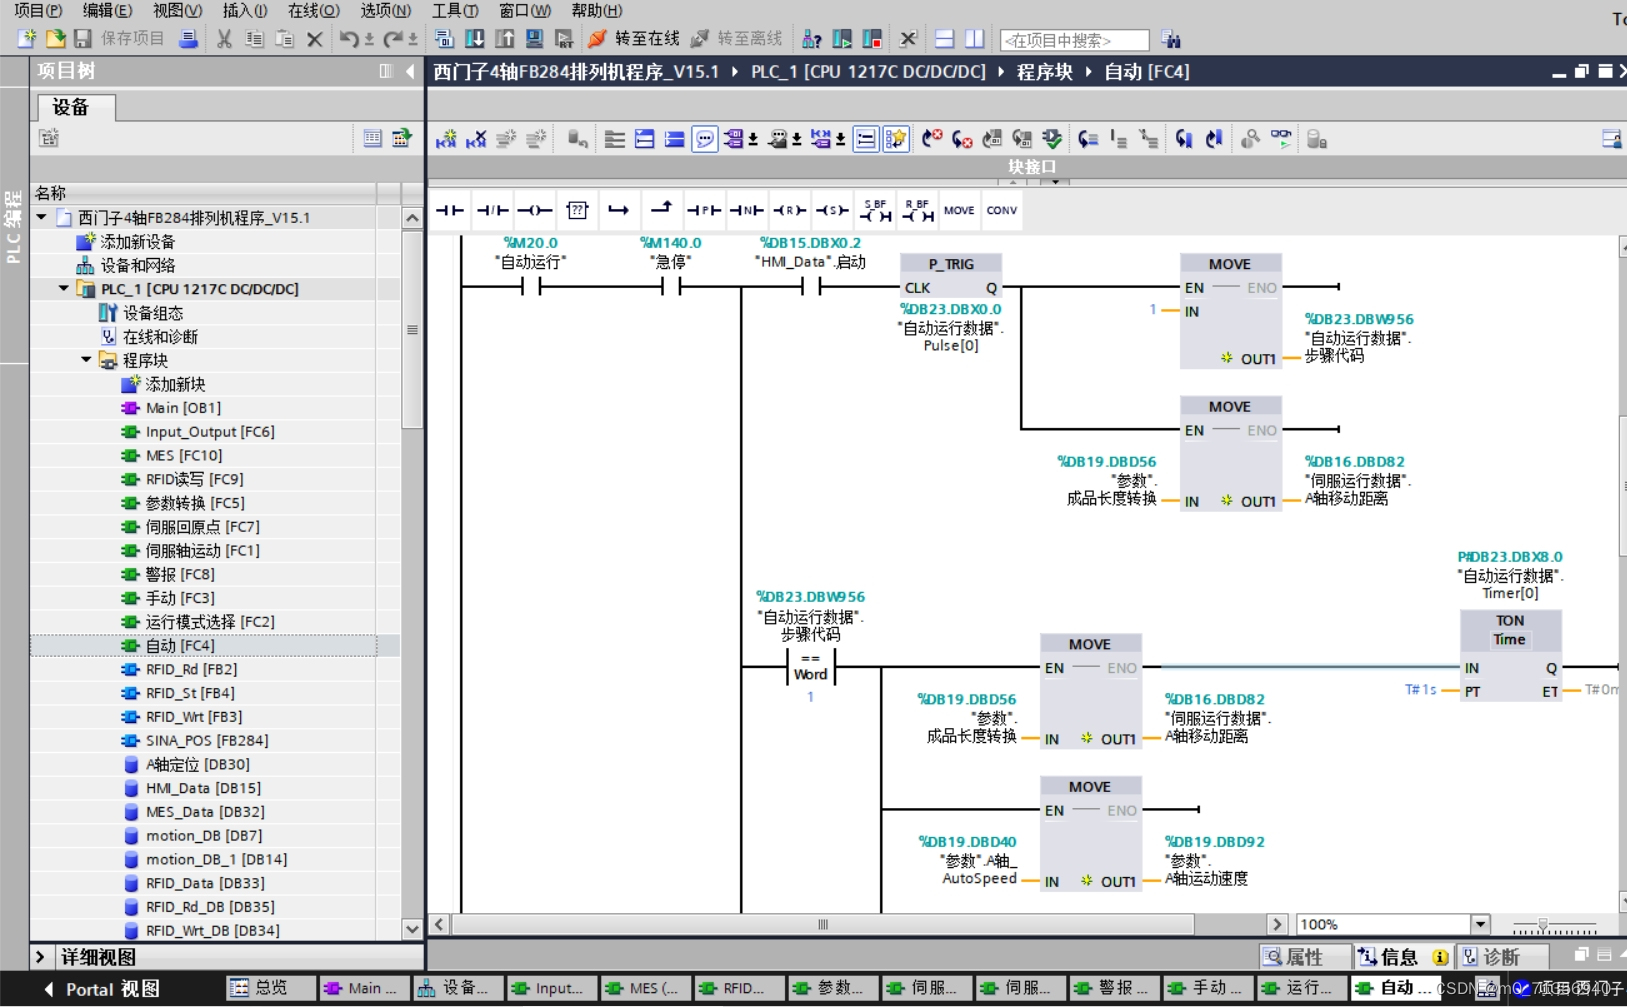Insert the set (S) coil

tap(832, 210)
